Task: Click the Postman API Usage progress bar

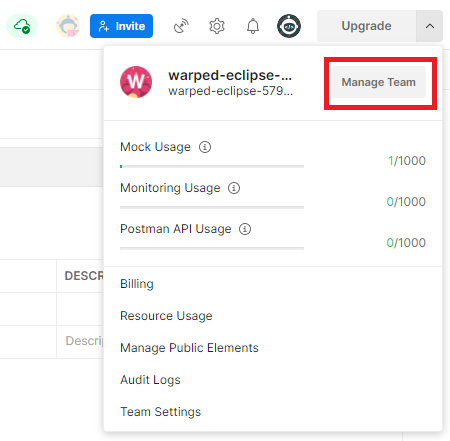Action: 212,248
